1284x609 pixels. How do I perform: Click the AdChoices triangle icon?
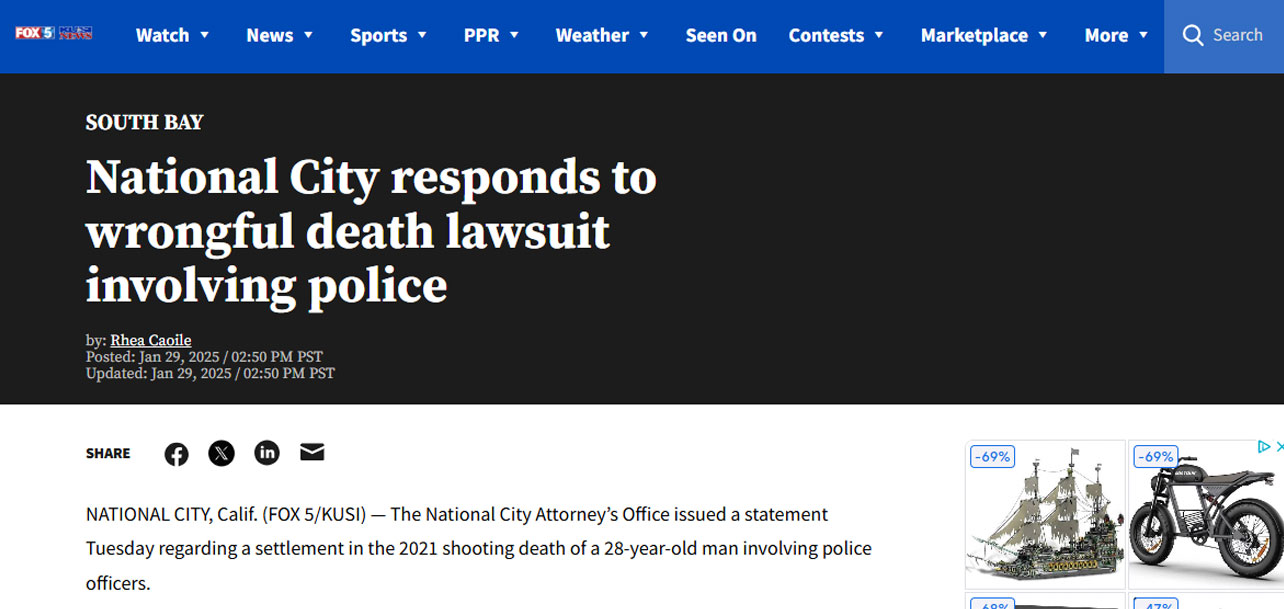[x=1264, y=447]
